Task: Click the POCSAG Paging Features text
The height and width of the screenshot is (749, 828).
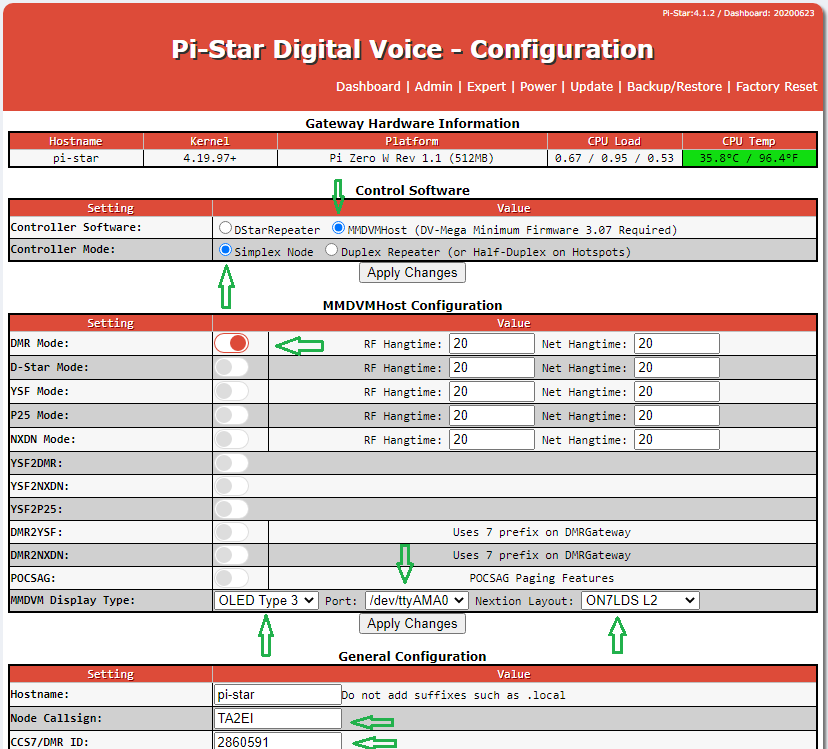Action: 542,578
